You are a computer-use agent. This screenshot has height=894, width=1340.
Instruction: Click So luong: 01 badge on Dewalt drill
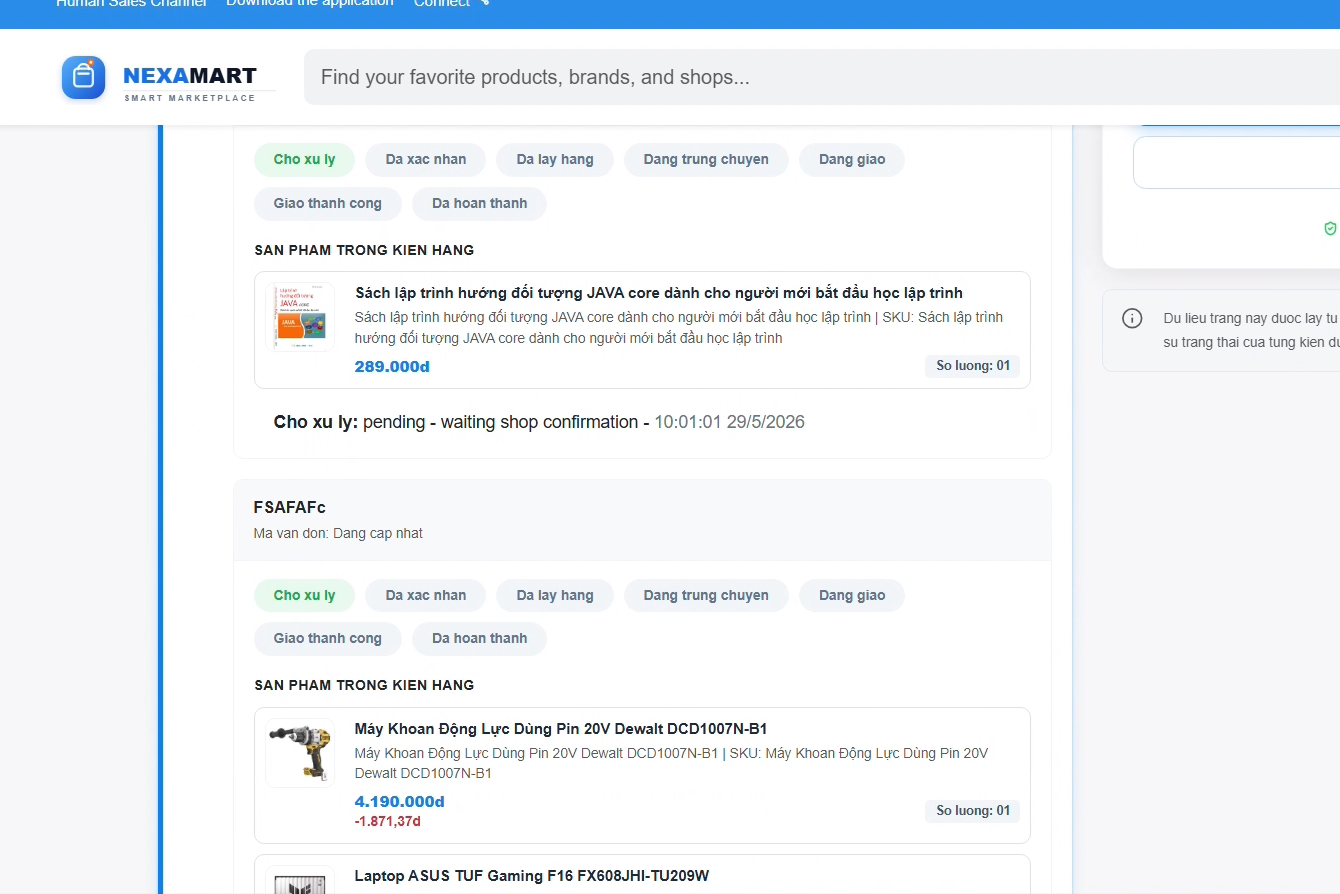coord(973,811)
